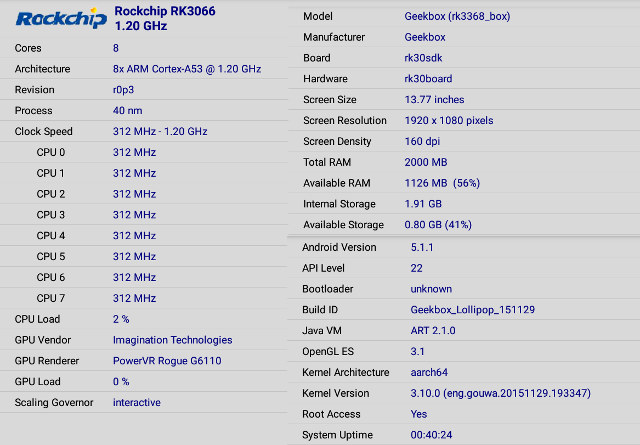Click the Scaling Governor label

54,403
